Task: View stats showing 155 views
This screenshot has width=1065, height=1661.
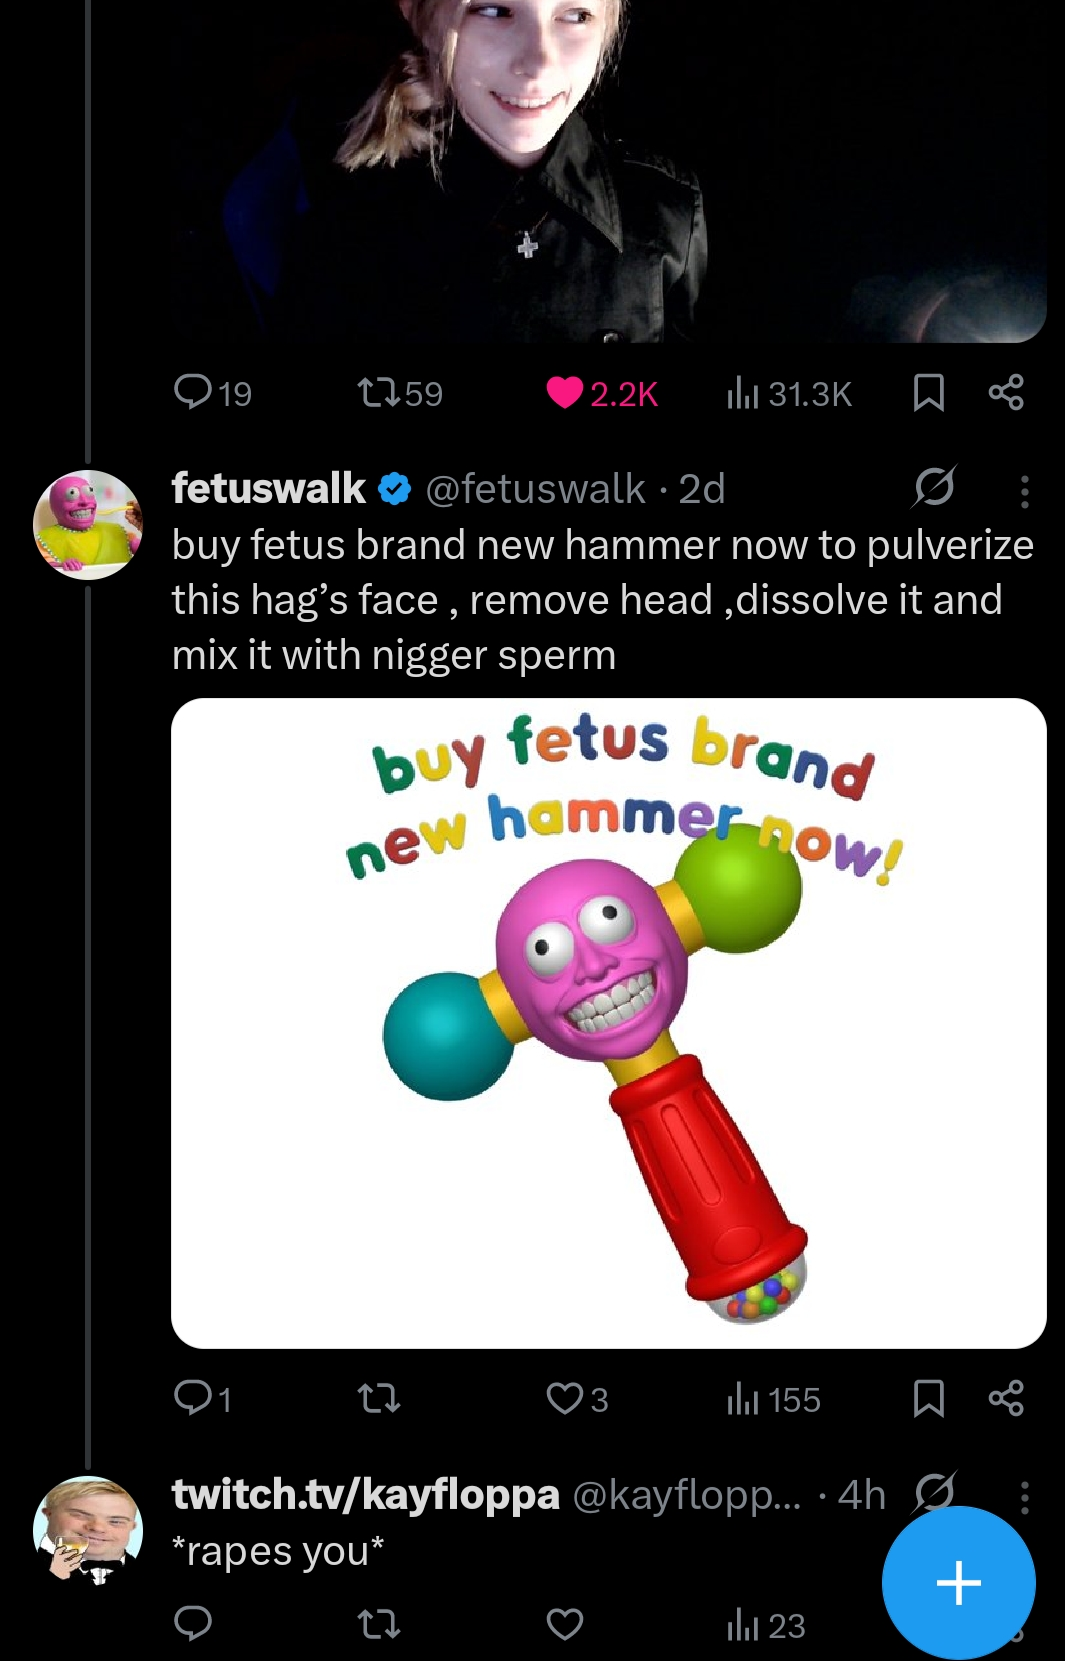Action: pyautogui.click(x=773, y=1399)
